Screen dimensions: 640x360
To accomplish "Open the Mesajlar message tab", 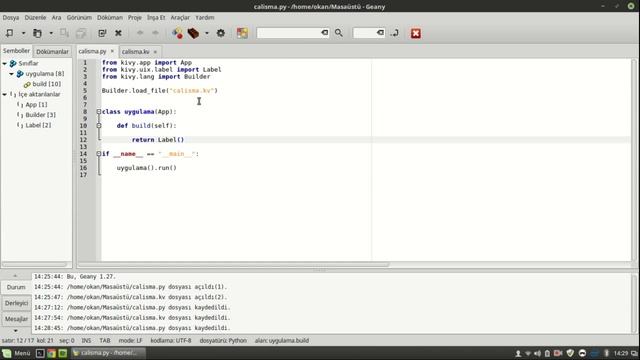I will [16, 319].
